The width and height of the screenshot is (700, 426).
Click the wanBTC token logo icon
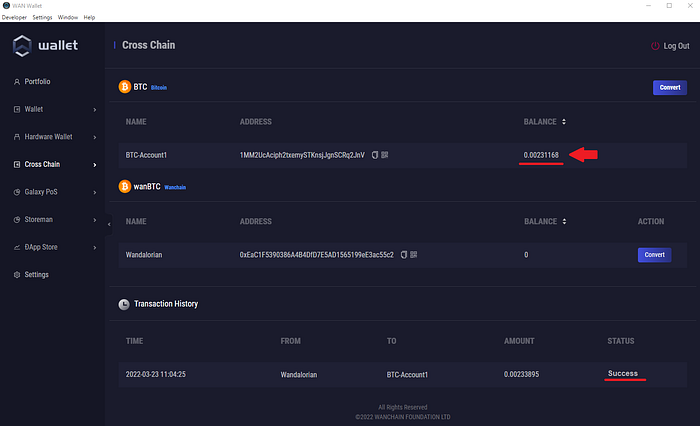click(x=125, y=186)
